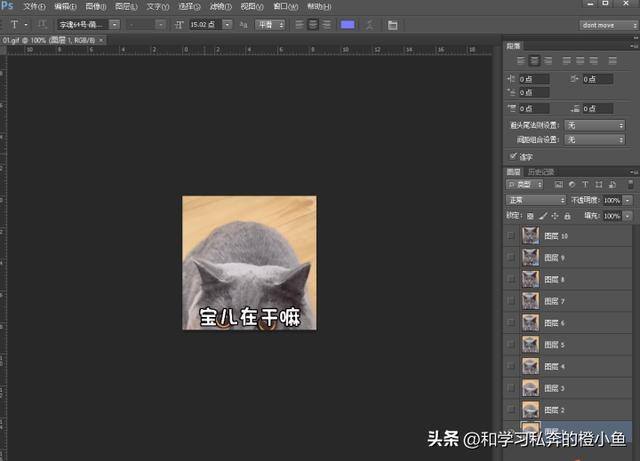Click the lock position icon
This screenshot has width=640, height=461.
point(555,216)
